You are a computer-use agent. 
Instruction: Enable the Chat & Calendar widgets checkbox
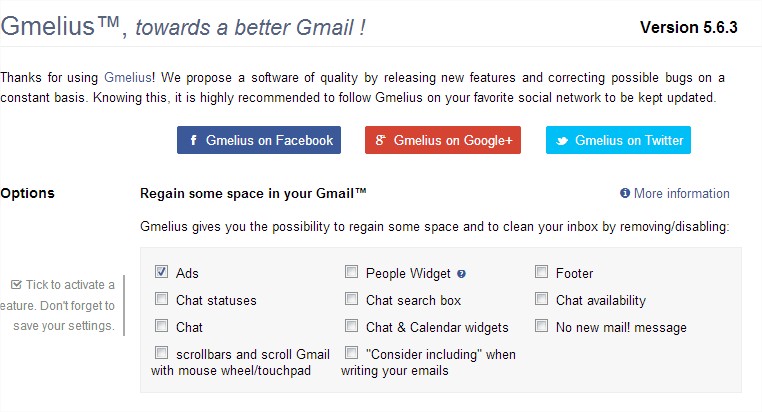[351, 325]
